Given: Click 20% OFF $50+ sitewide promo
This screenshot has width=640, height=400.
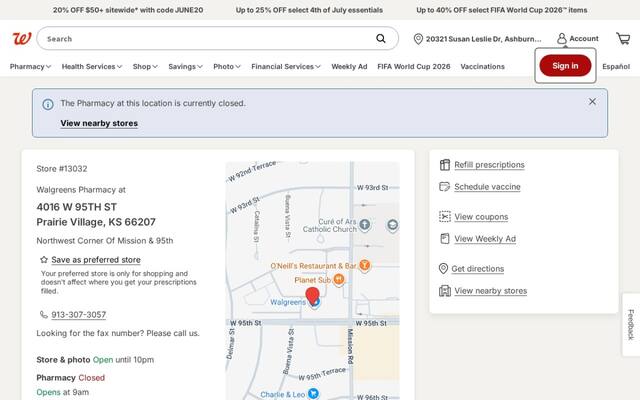Looking at the screenshot, I should pos(128,10).
